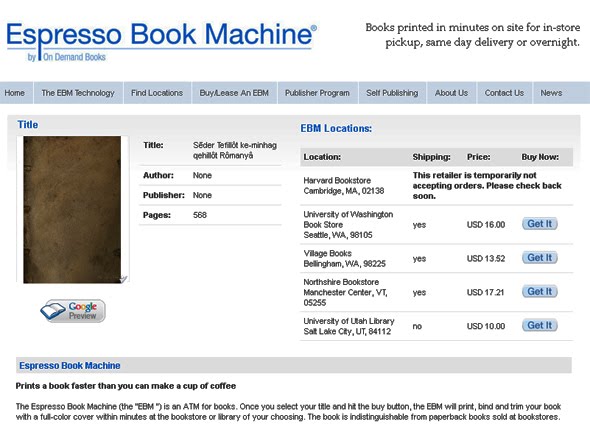Click Get It for University of Utah Library
The image size is (590, 424).
pyautogui.click(x=540, y=325)
